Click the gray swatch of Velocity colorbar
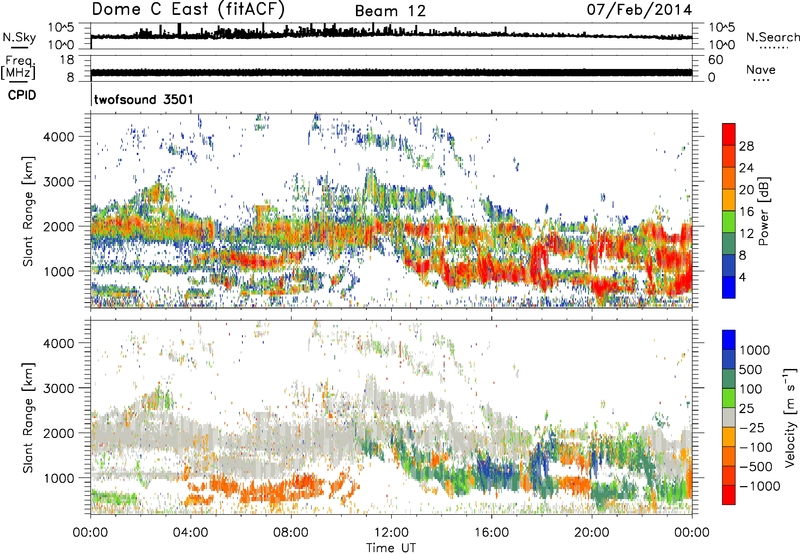The height and width of the screenshot is (554, 800). (729, 417)
